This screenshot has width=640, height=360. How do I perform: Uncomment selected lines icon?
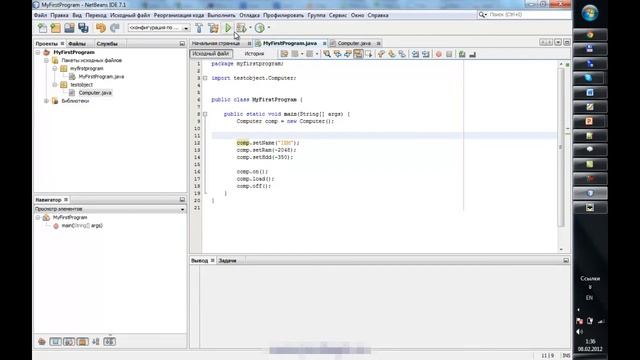click(x=473, y=54)
